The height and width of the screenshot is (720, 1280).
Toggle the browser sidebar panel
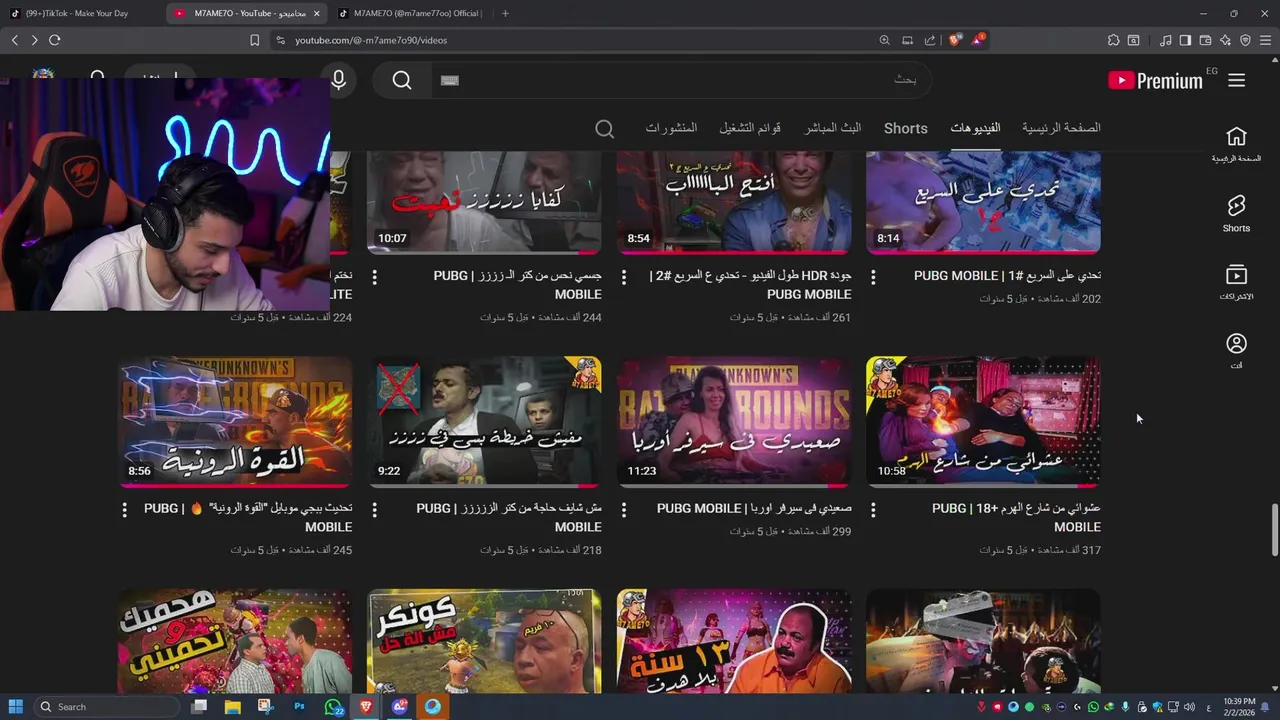coord(1185,40)
